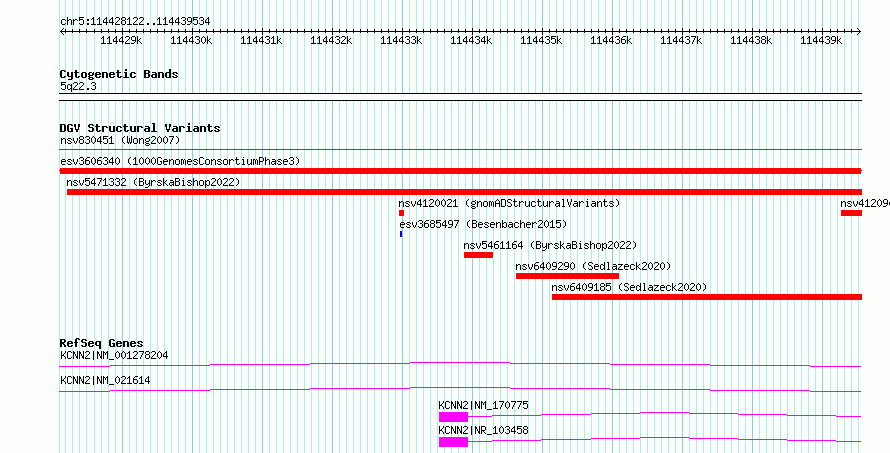Click the red bar under nsv5471332
Viewport: 890px width, 453px height.
pos(464,192)
